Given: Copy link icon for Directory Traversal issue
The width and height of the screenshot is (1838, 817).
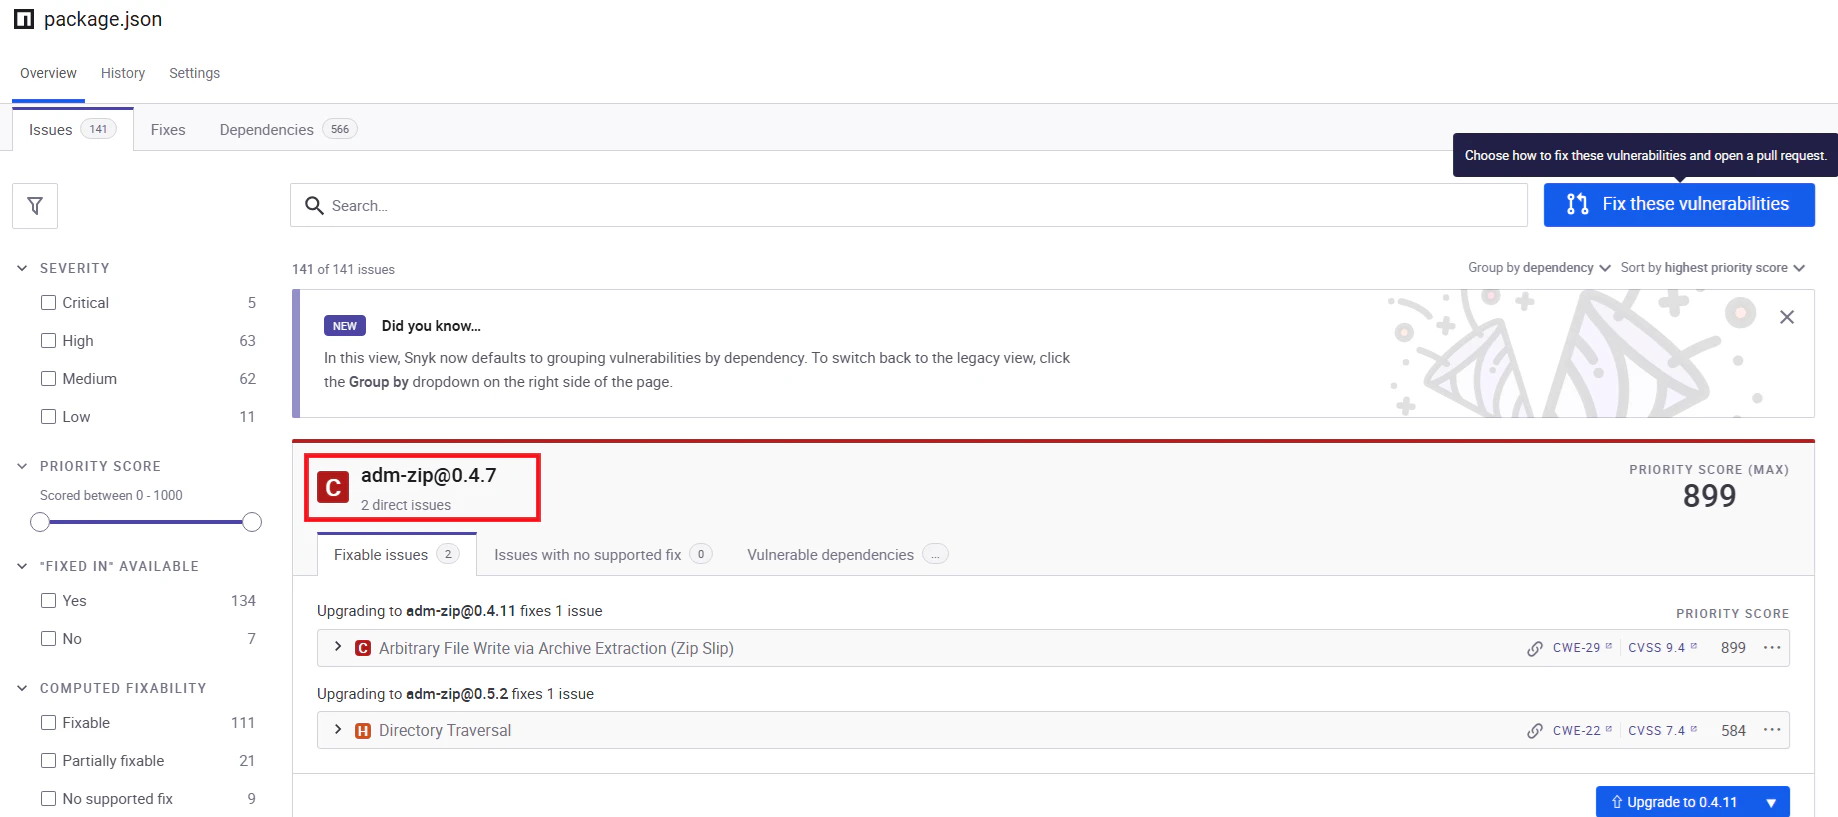Looking at the screenshot, I should click(x=1535, y=731).
